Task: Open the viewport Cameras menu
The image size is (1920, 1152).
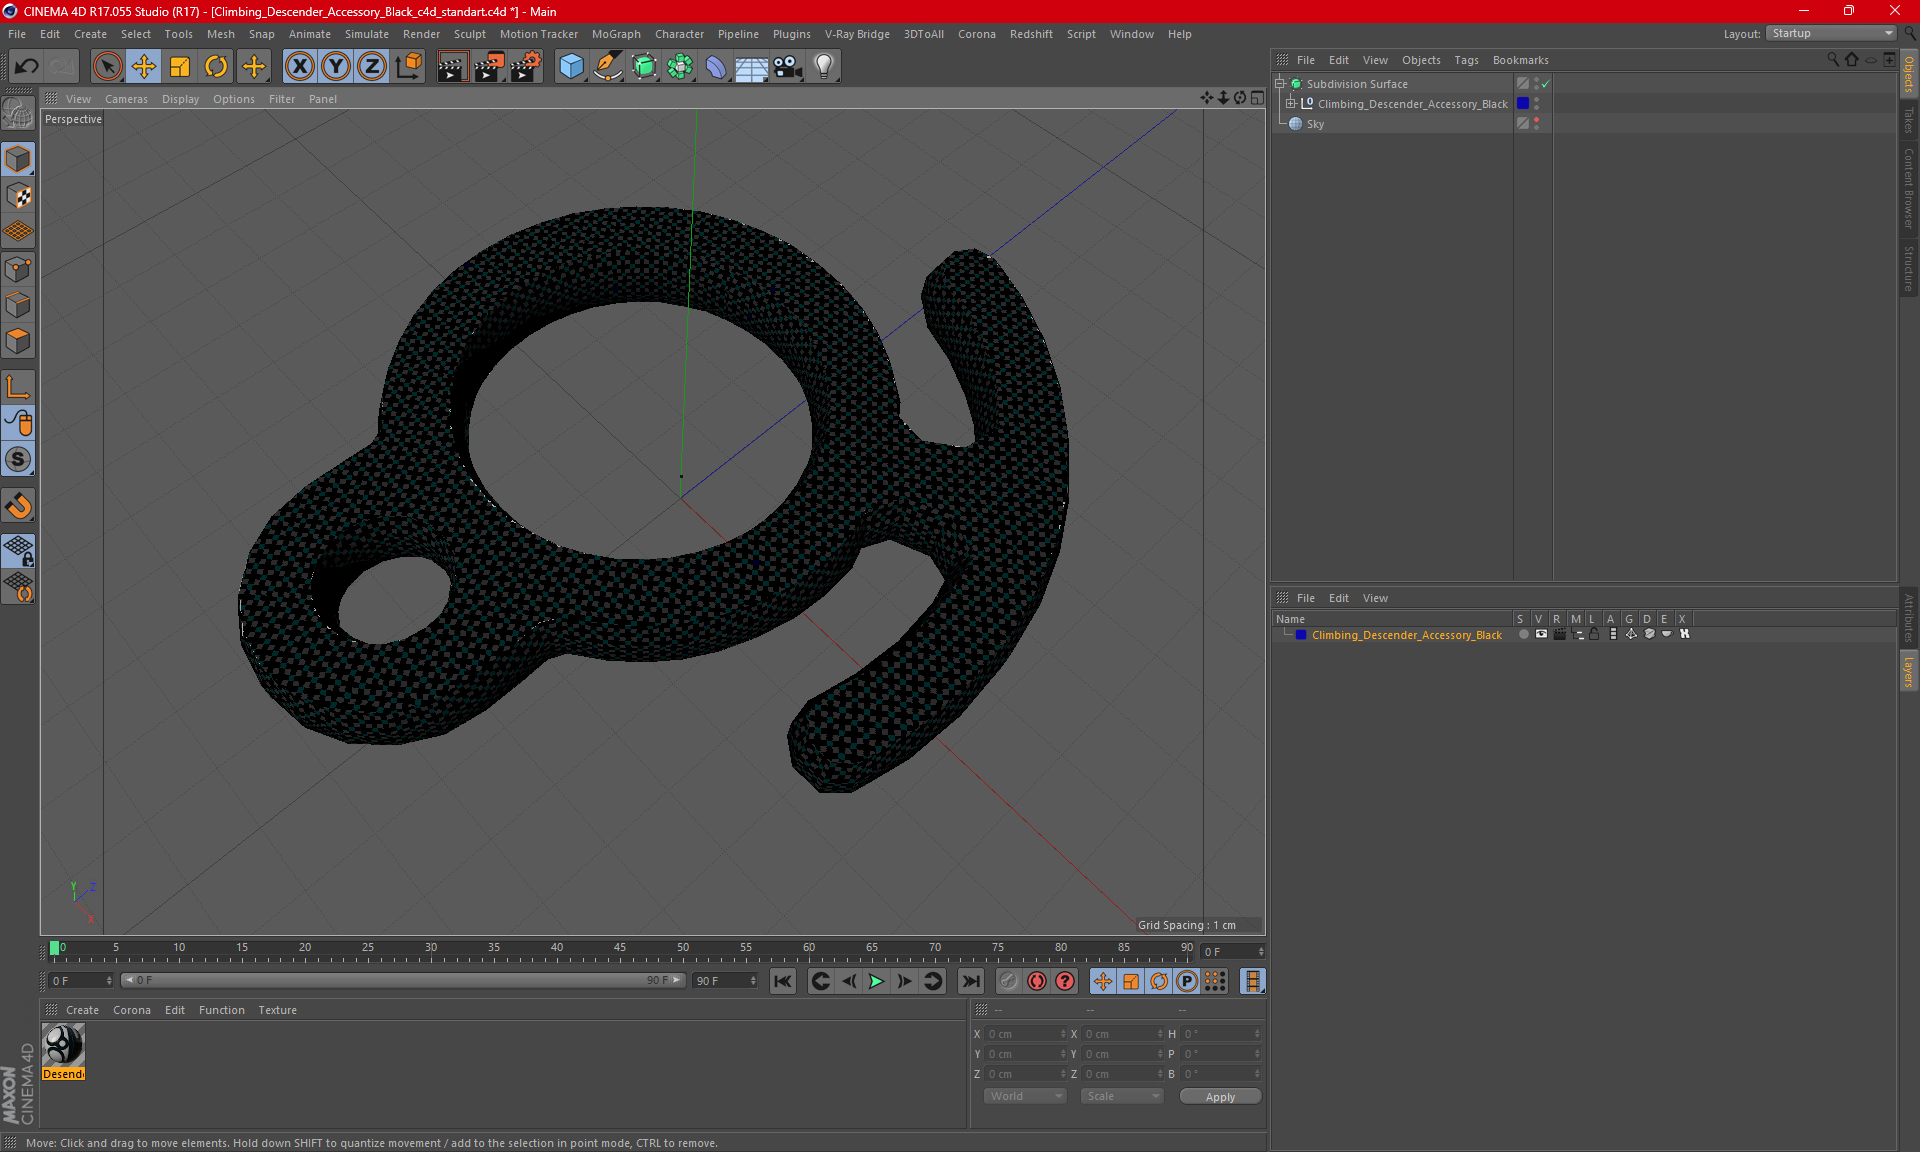Action: tap(126, 99)
